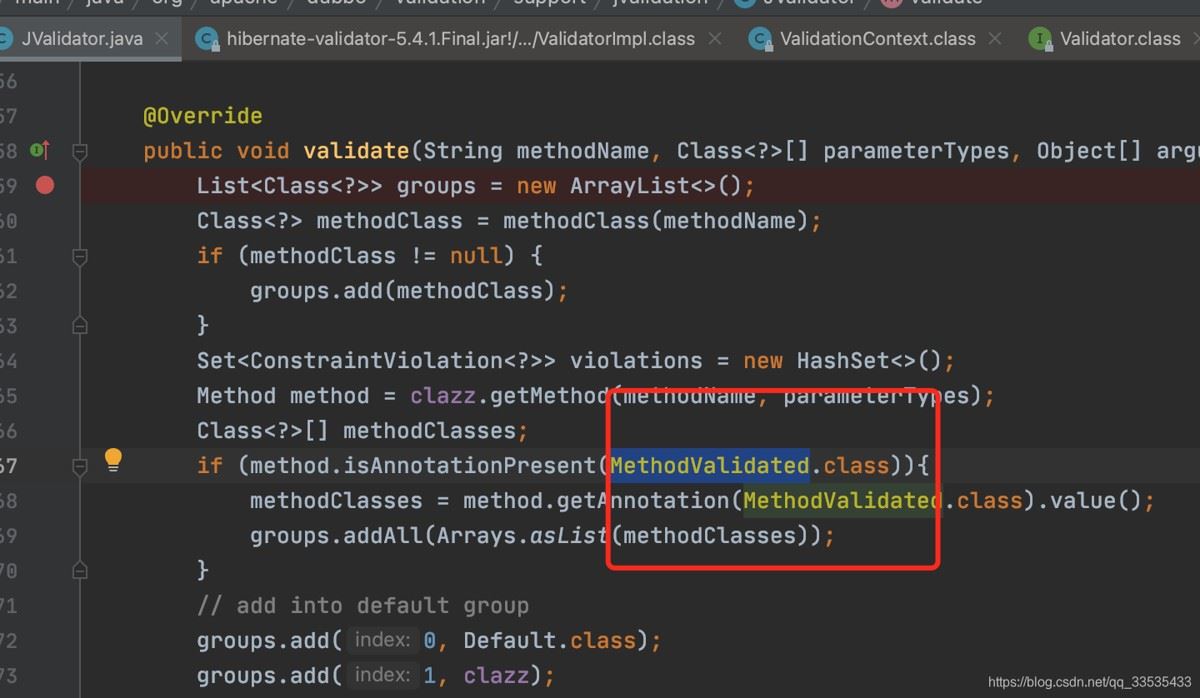The image size is (1200, 698).
Task: Click the methodClasses declaration line
Action: [x=363, y=430]
